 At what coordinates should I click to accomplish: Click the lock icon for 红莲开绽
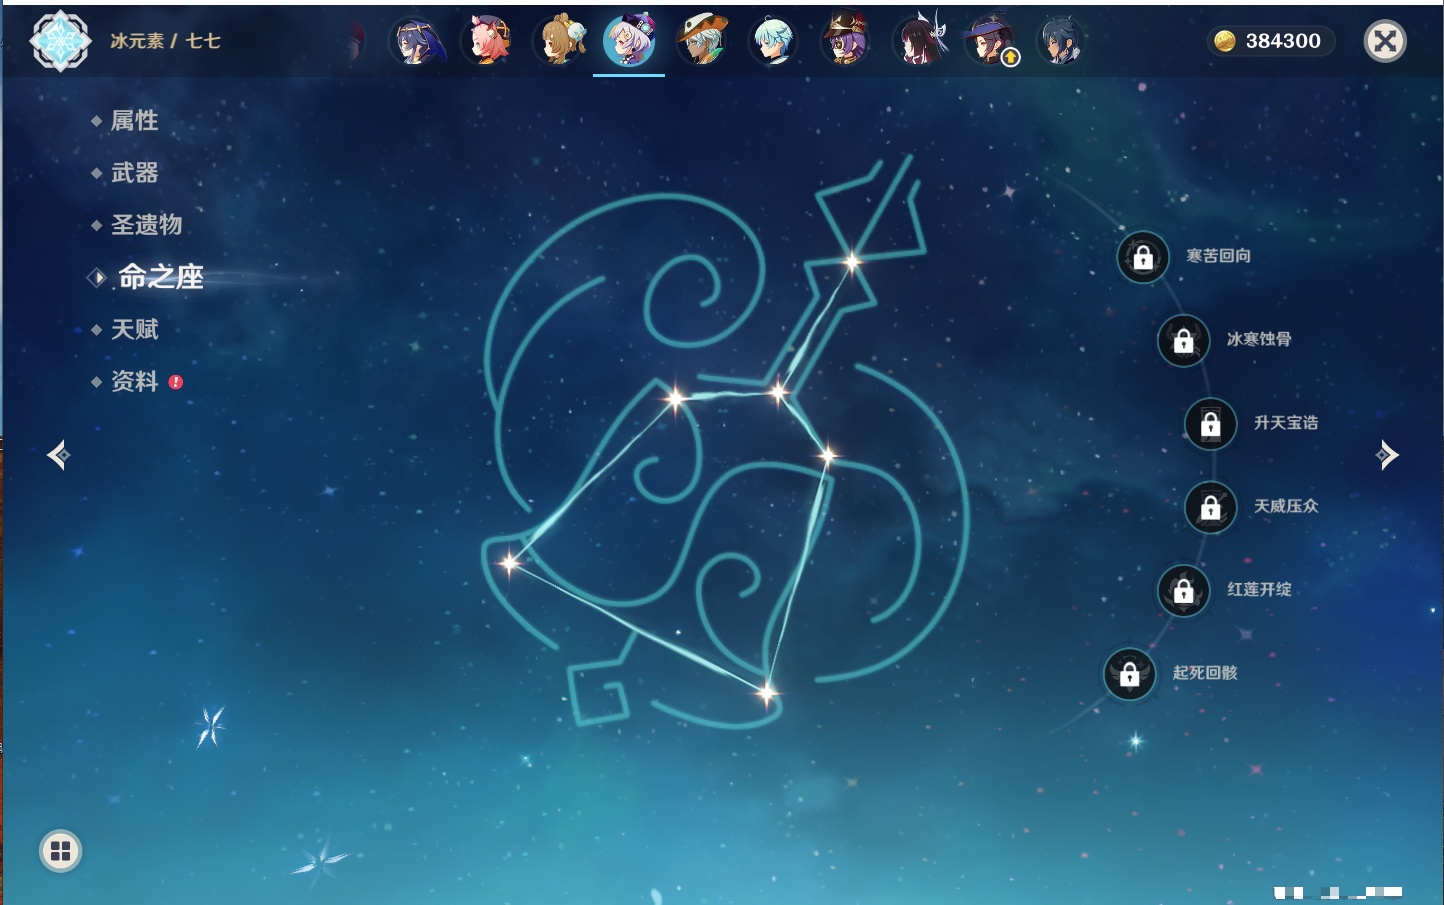tap(1184, 590)
